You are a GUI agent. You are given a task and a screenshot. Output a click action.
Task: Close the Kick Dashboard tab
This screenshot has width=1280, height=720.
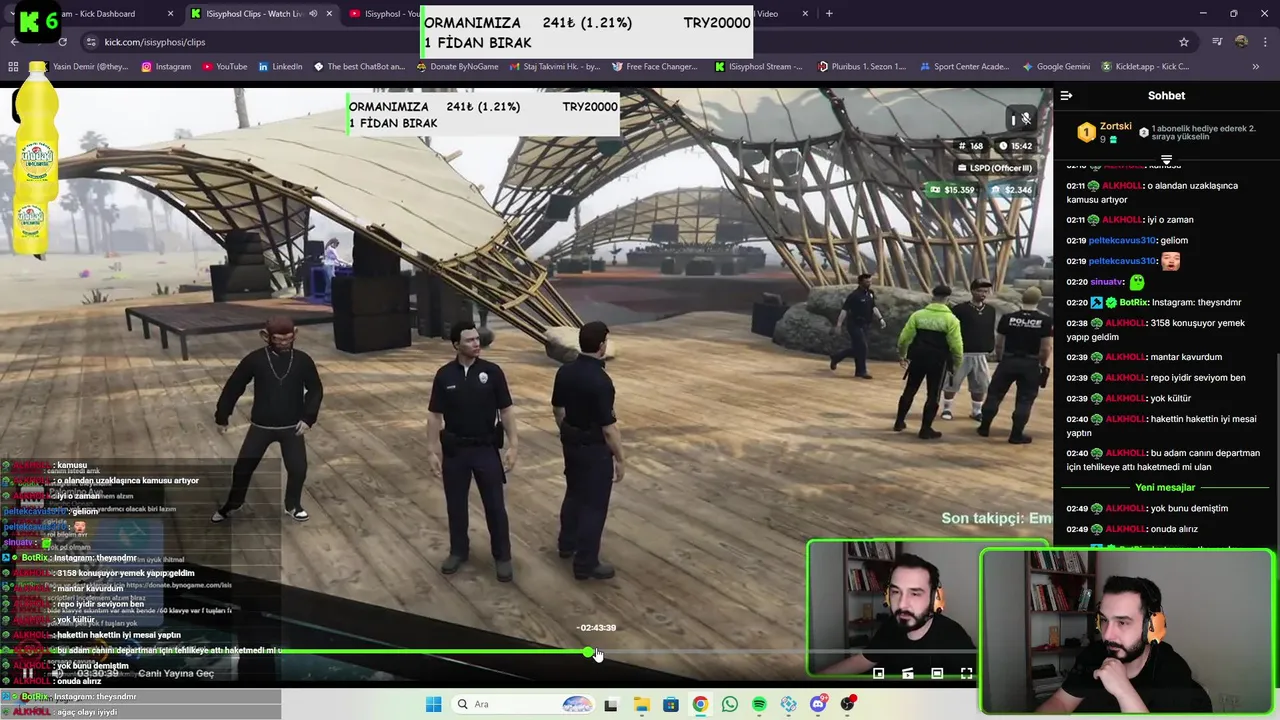(170, 14)
